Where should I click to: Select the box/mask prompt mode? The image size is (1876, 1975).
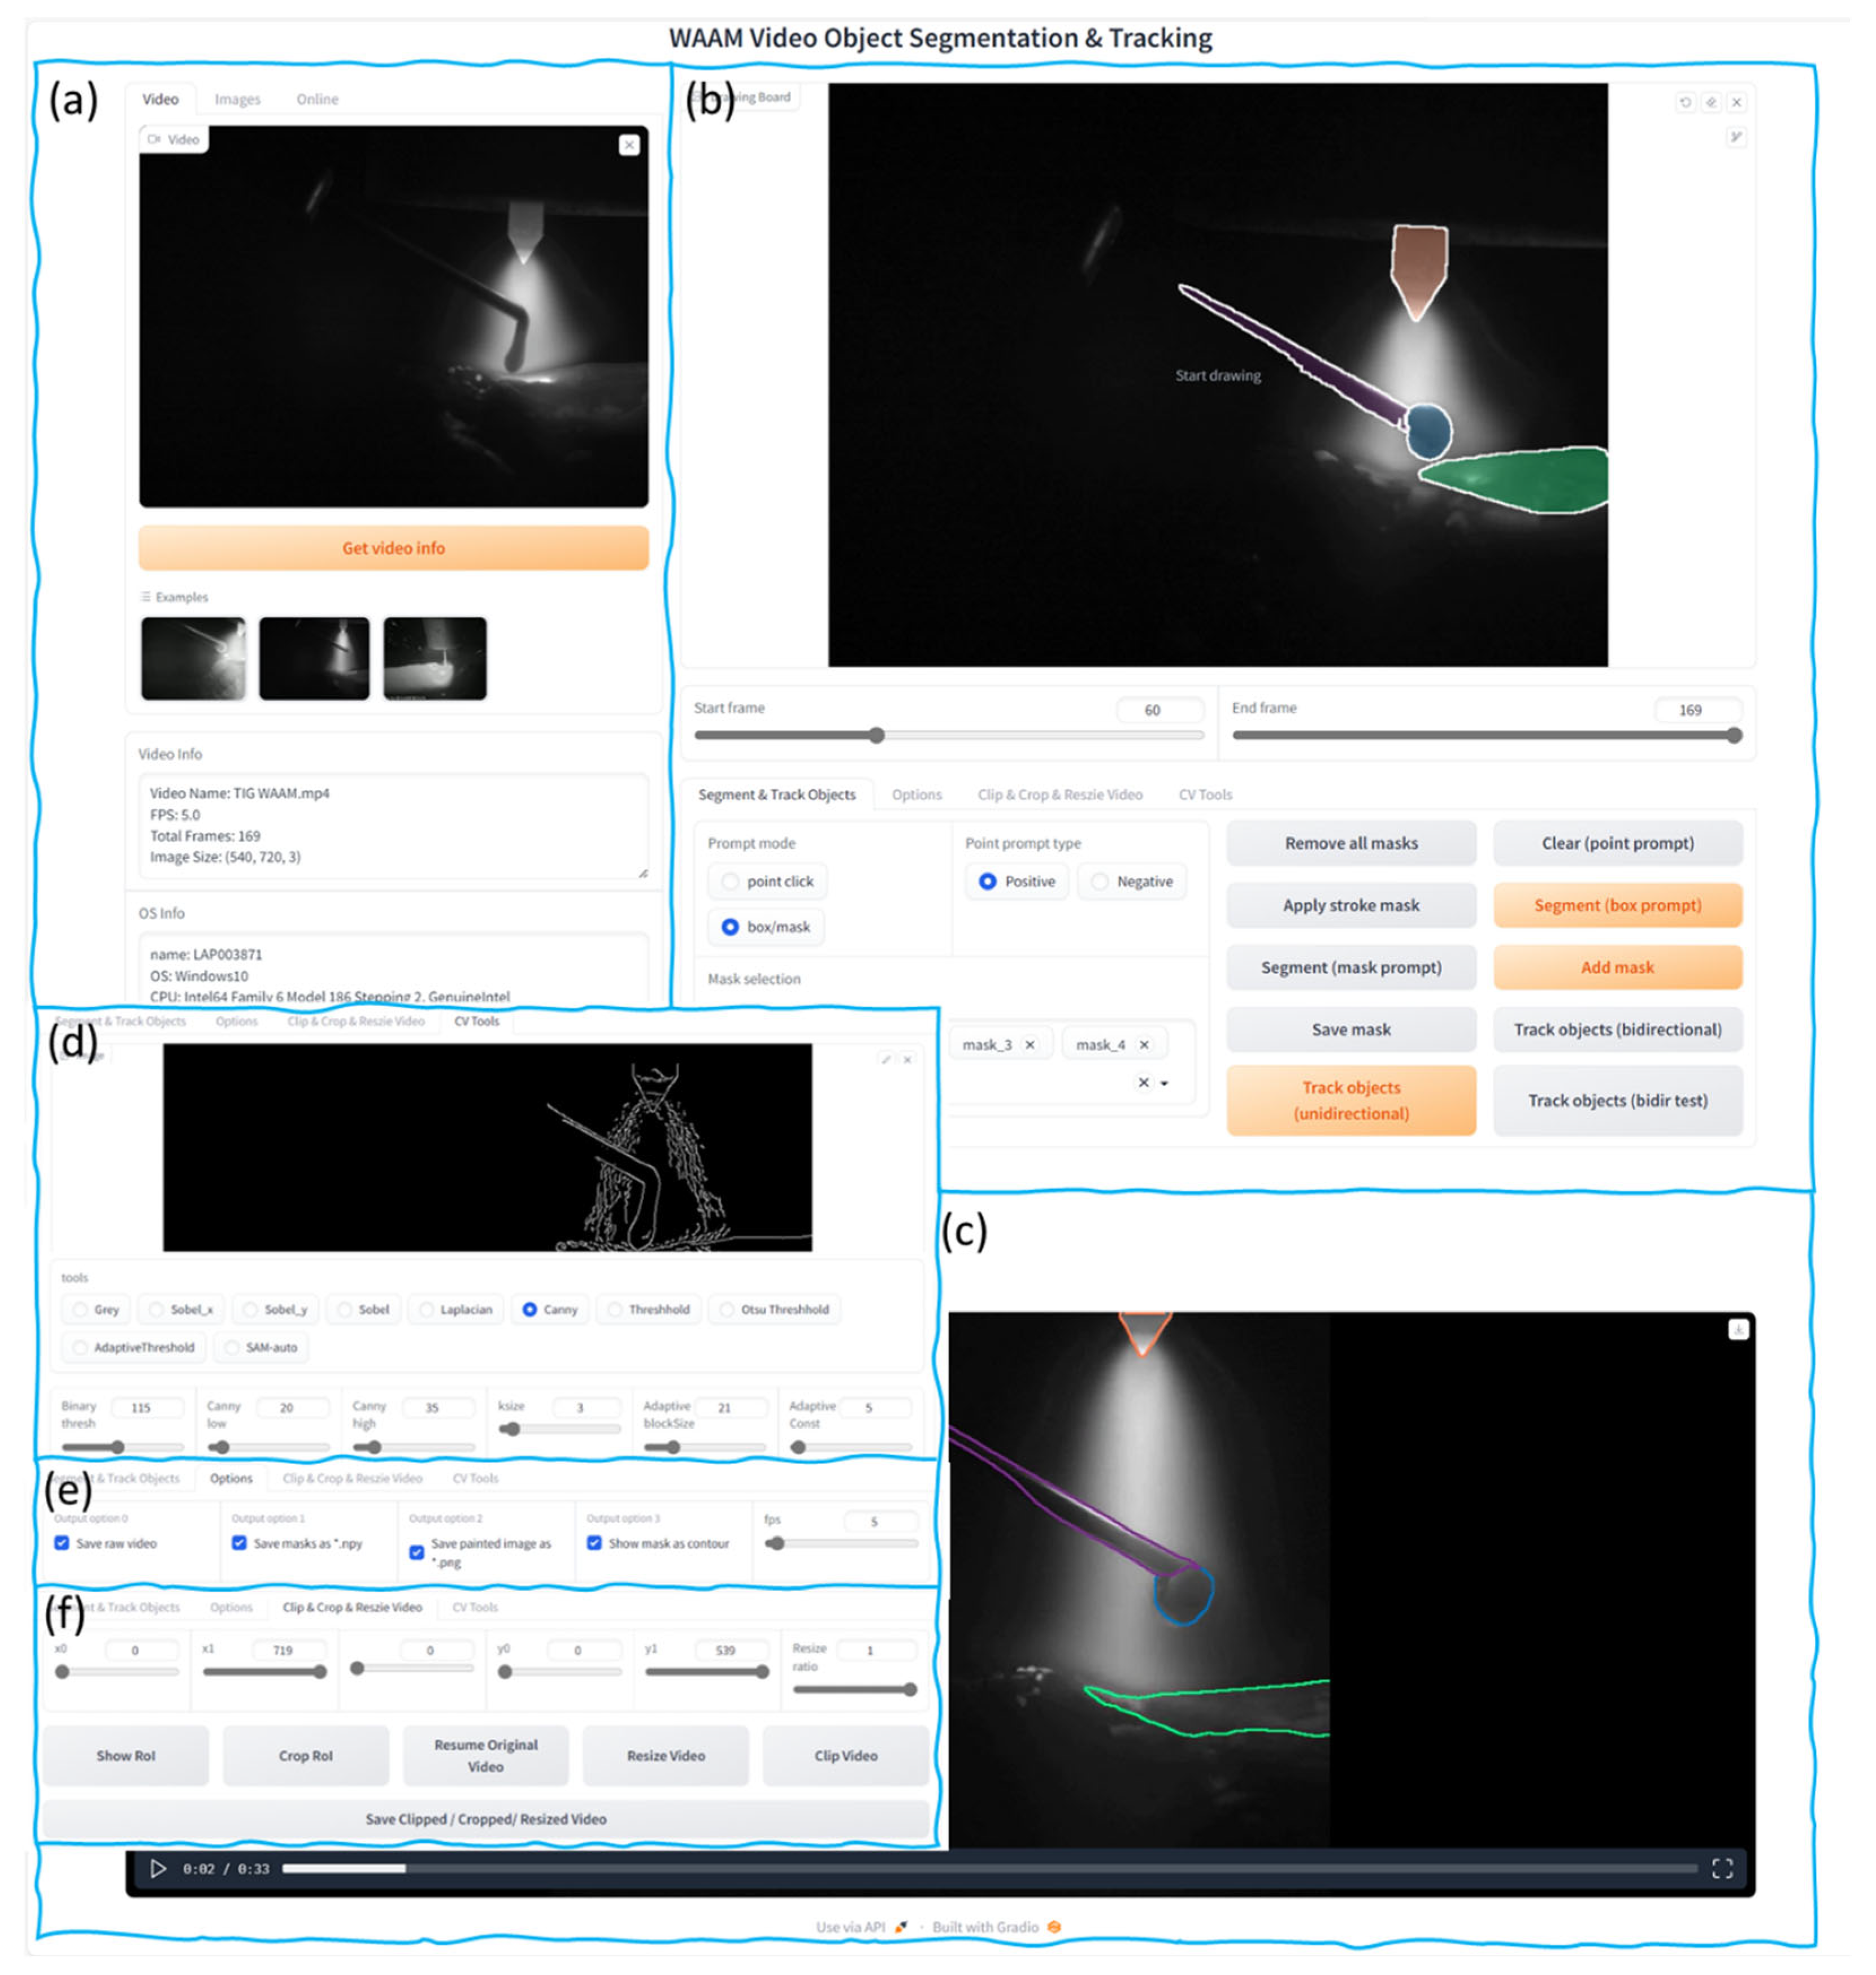click(766, 927)
